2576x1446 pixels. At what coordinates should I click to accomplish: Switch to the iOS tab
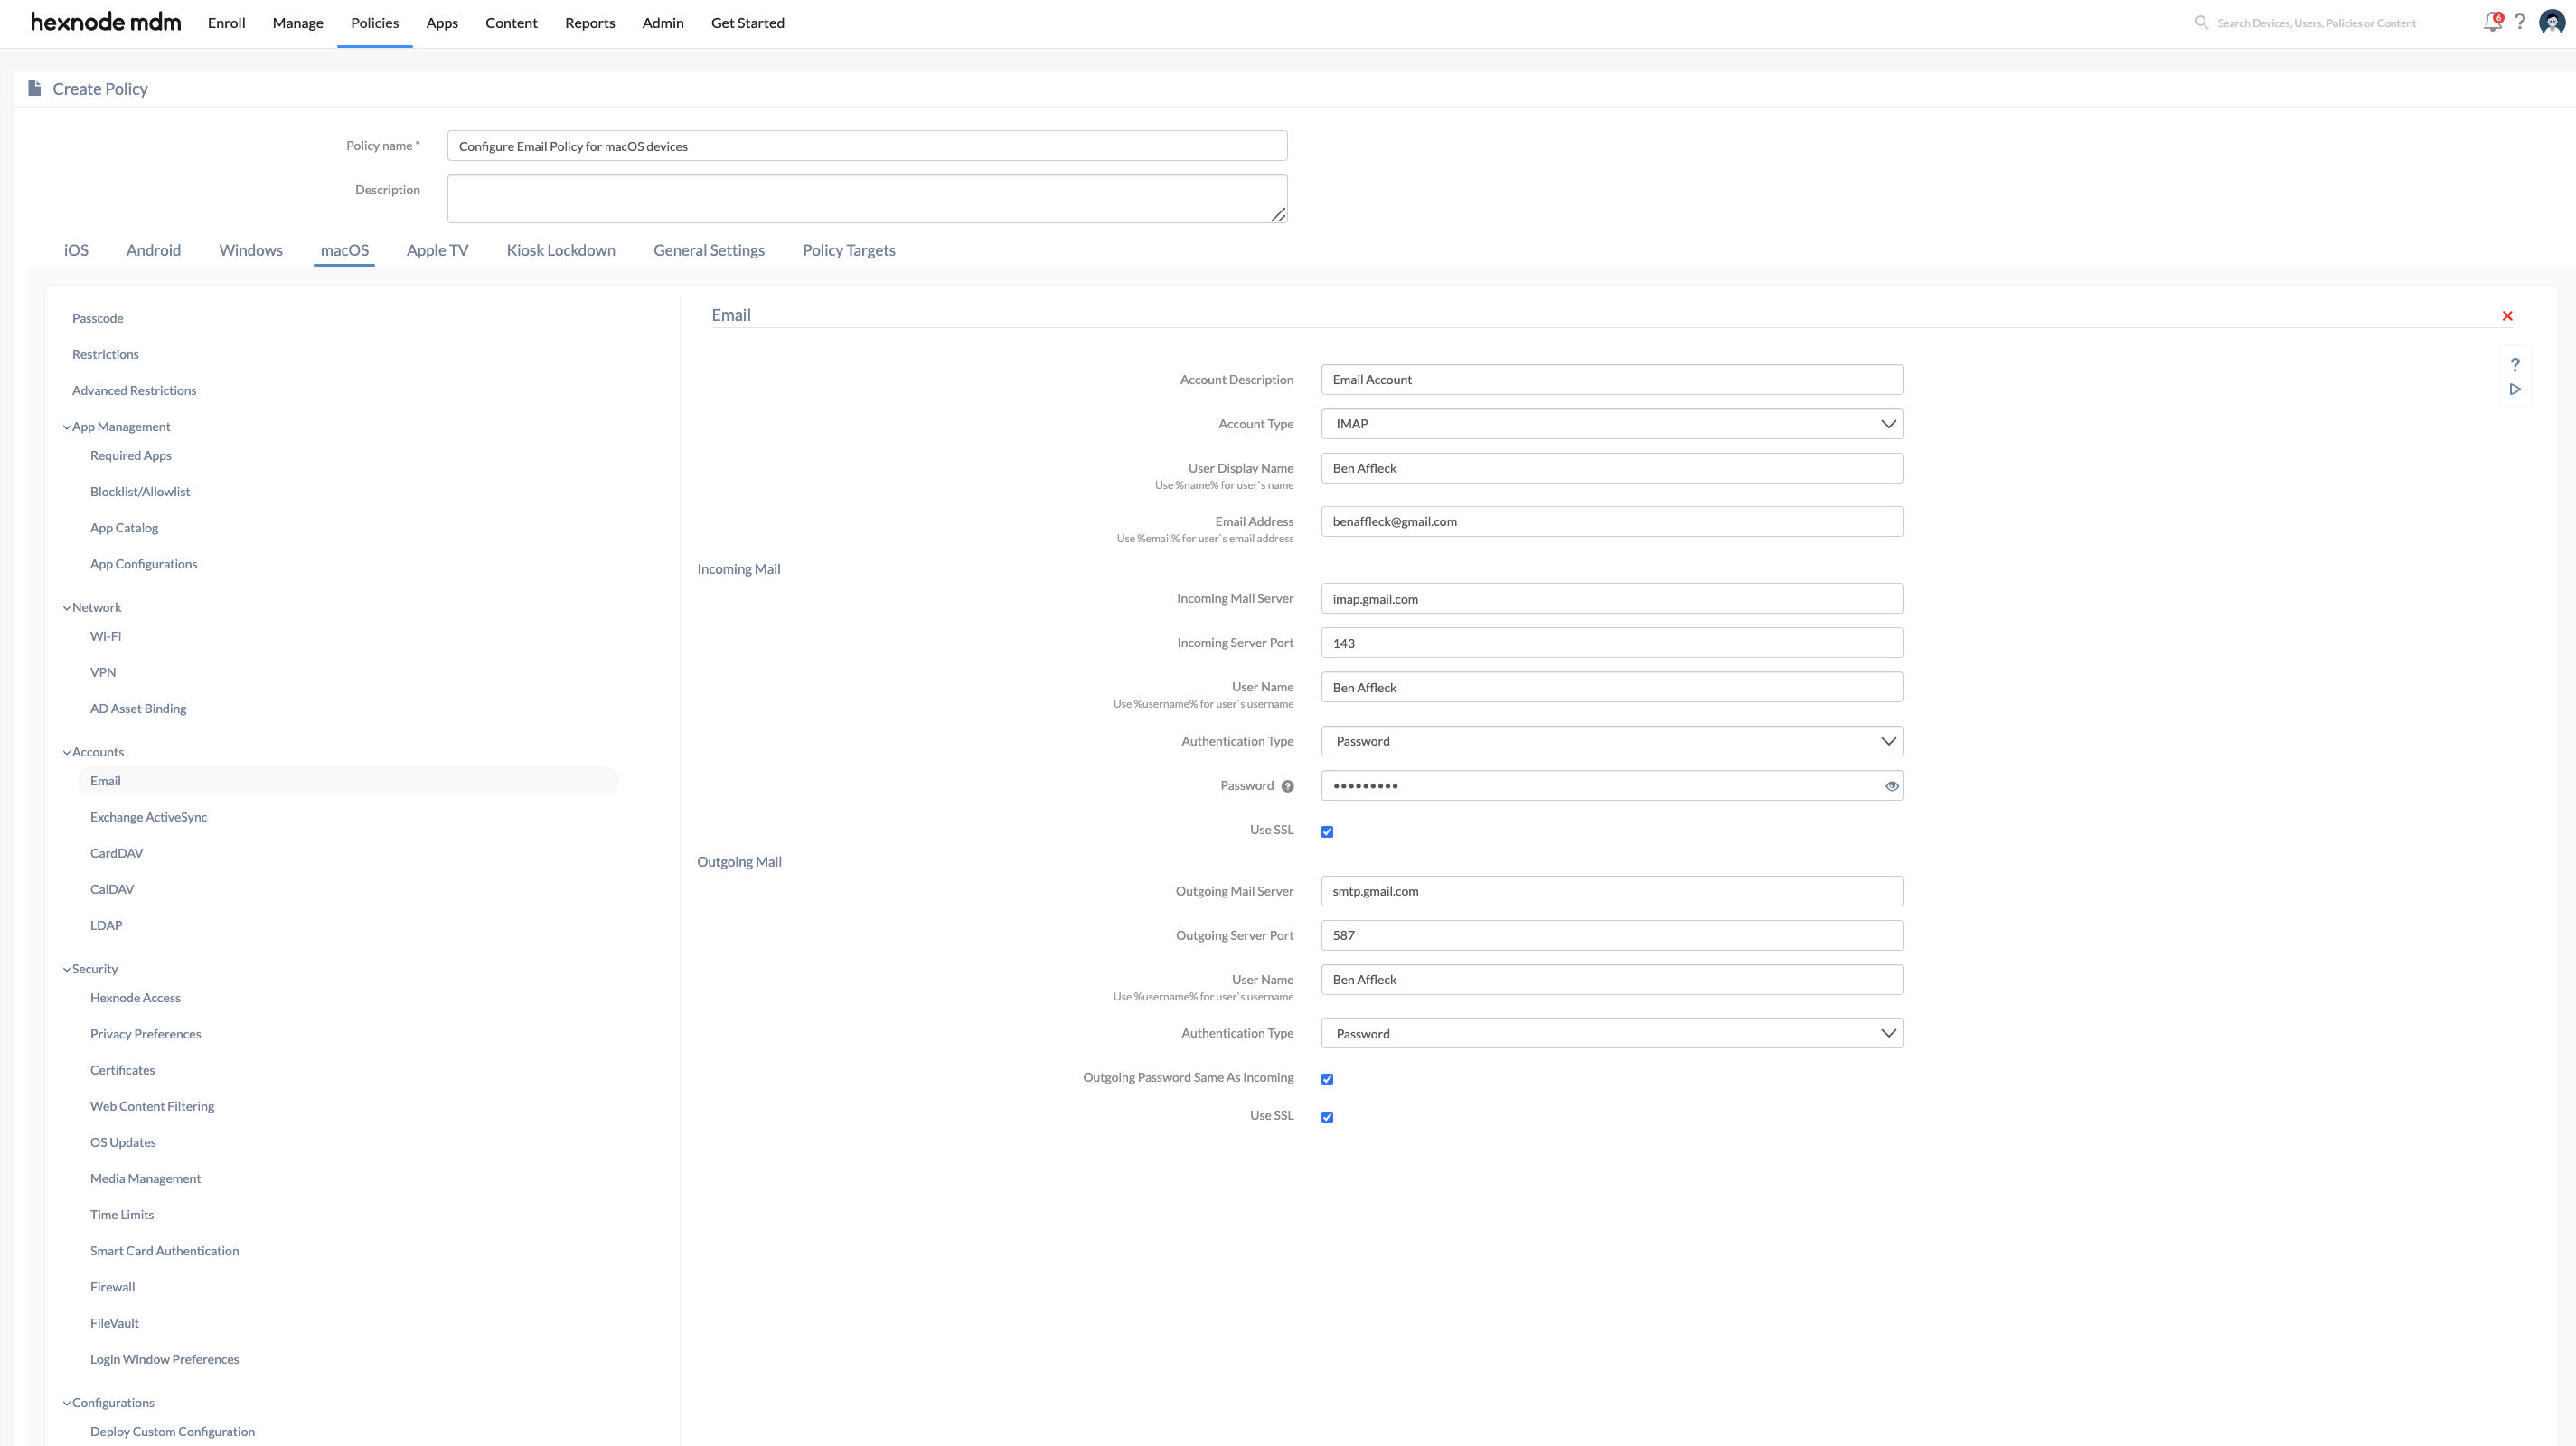pos(76,250)
